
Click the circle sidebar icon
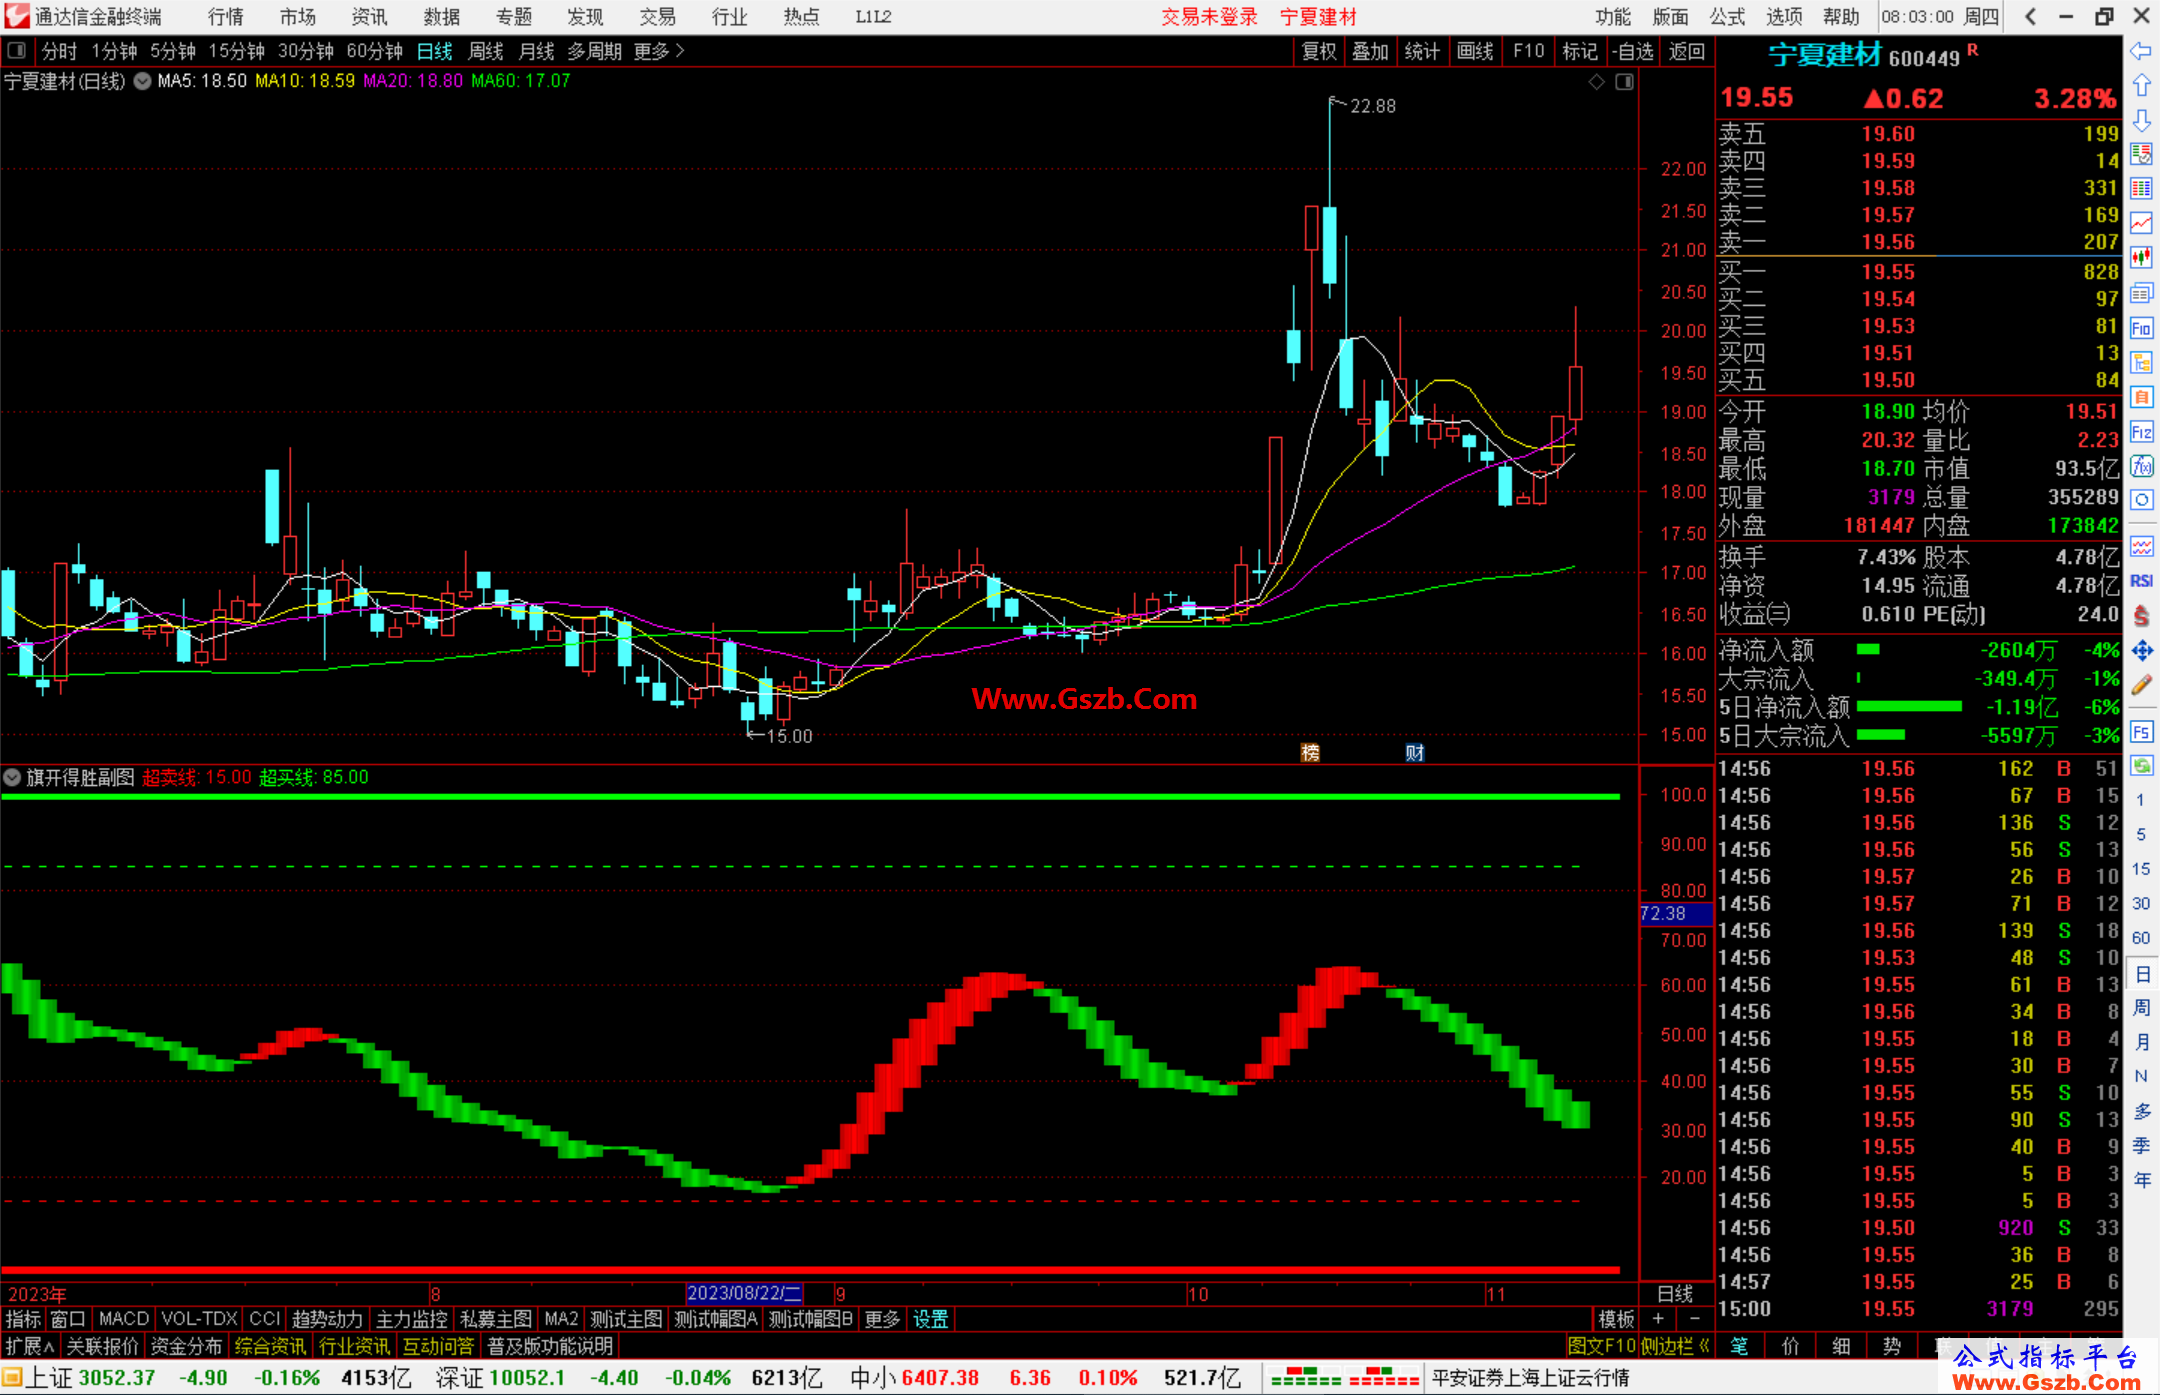[2141, 500]
